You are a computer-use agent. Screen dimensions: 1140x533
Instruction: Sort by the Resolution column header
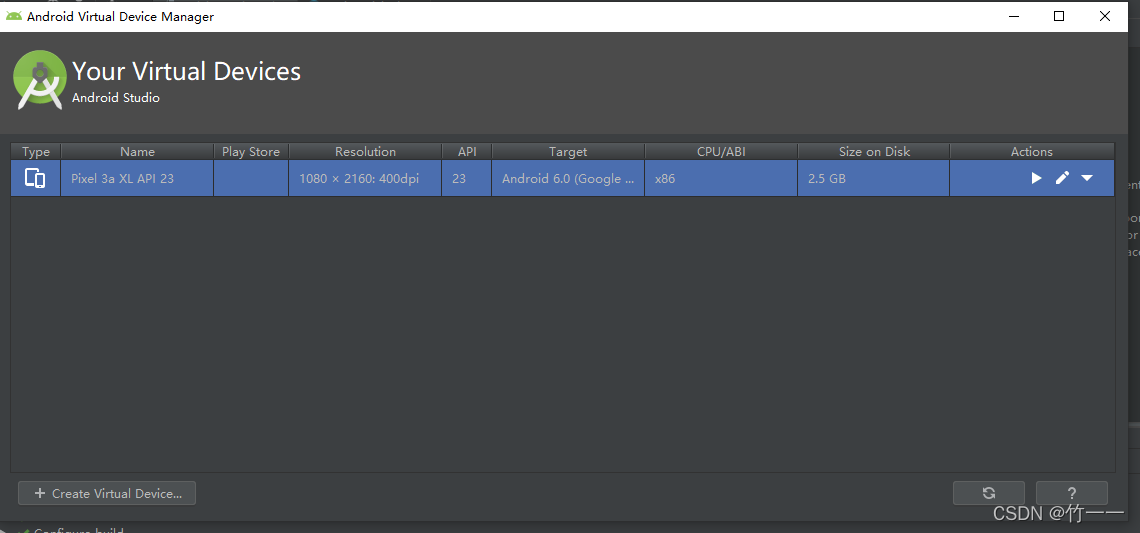pos(365,151)
